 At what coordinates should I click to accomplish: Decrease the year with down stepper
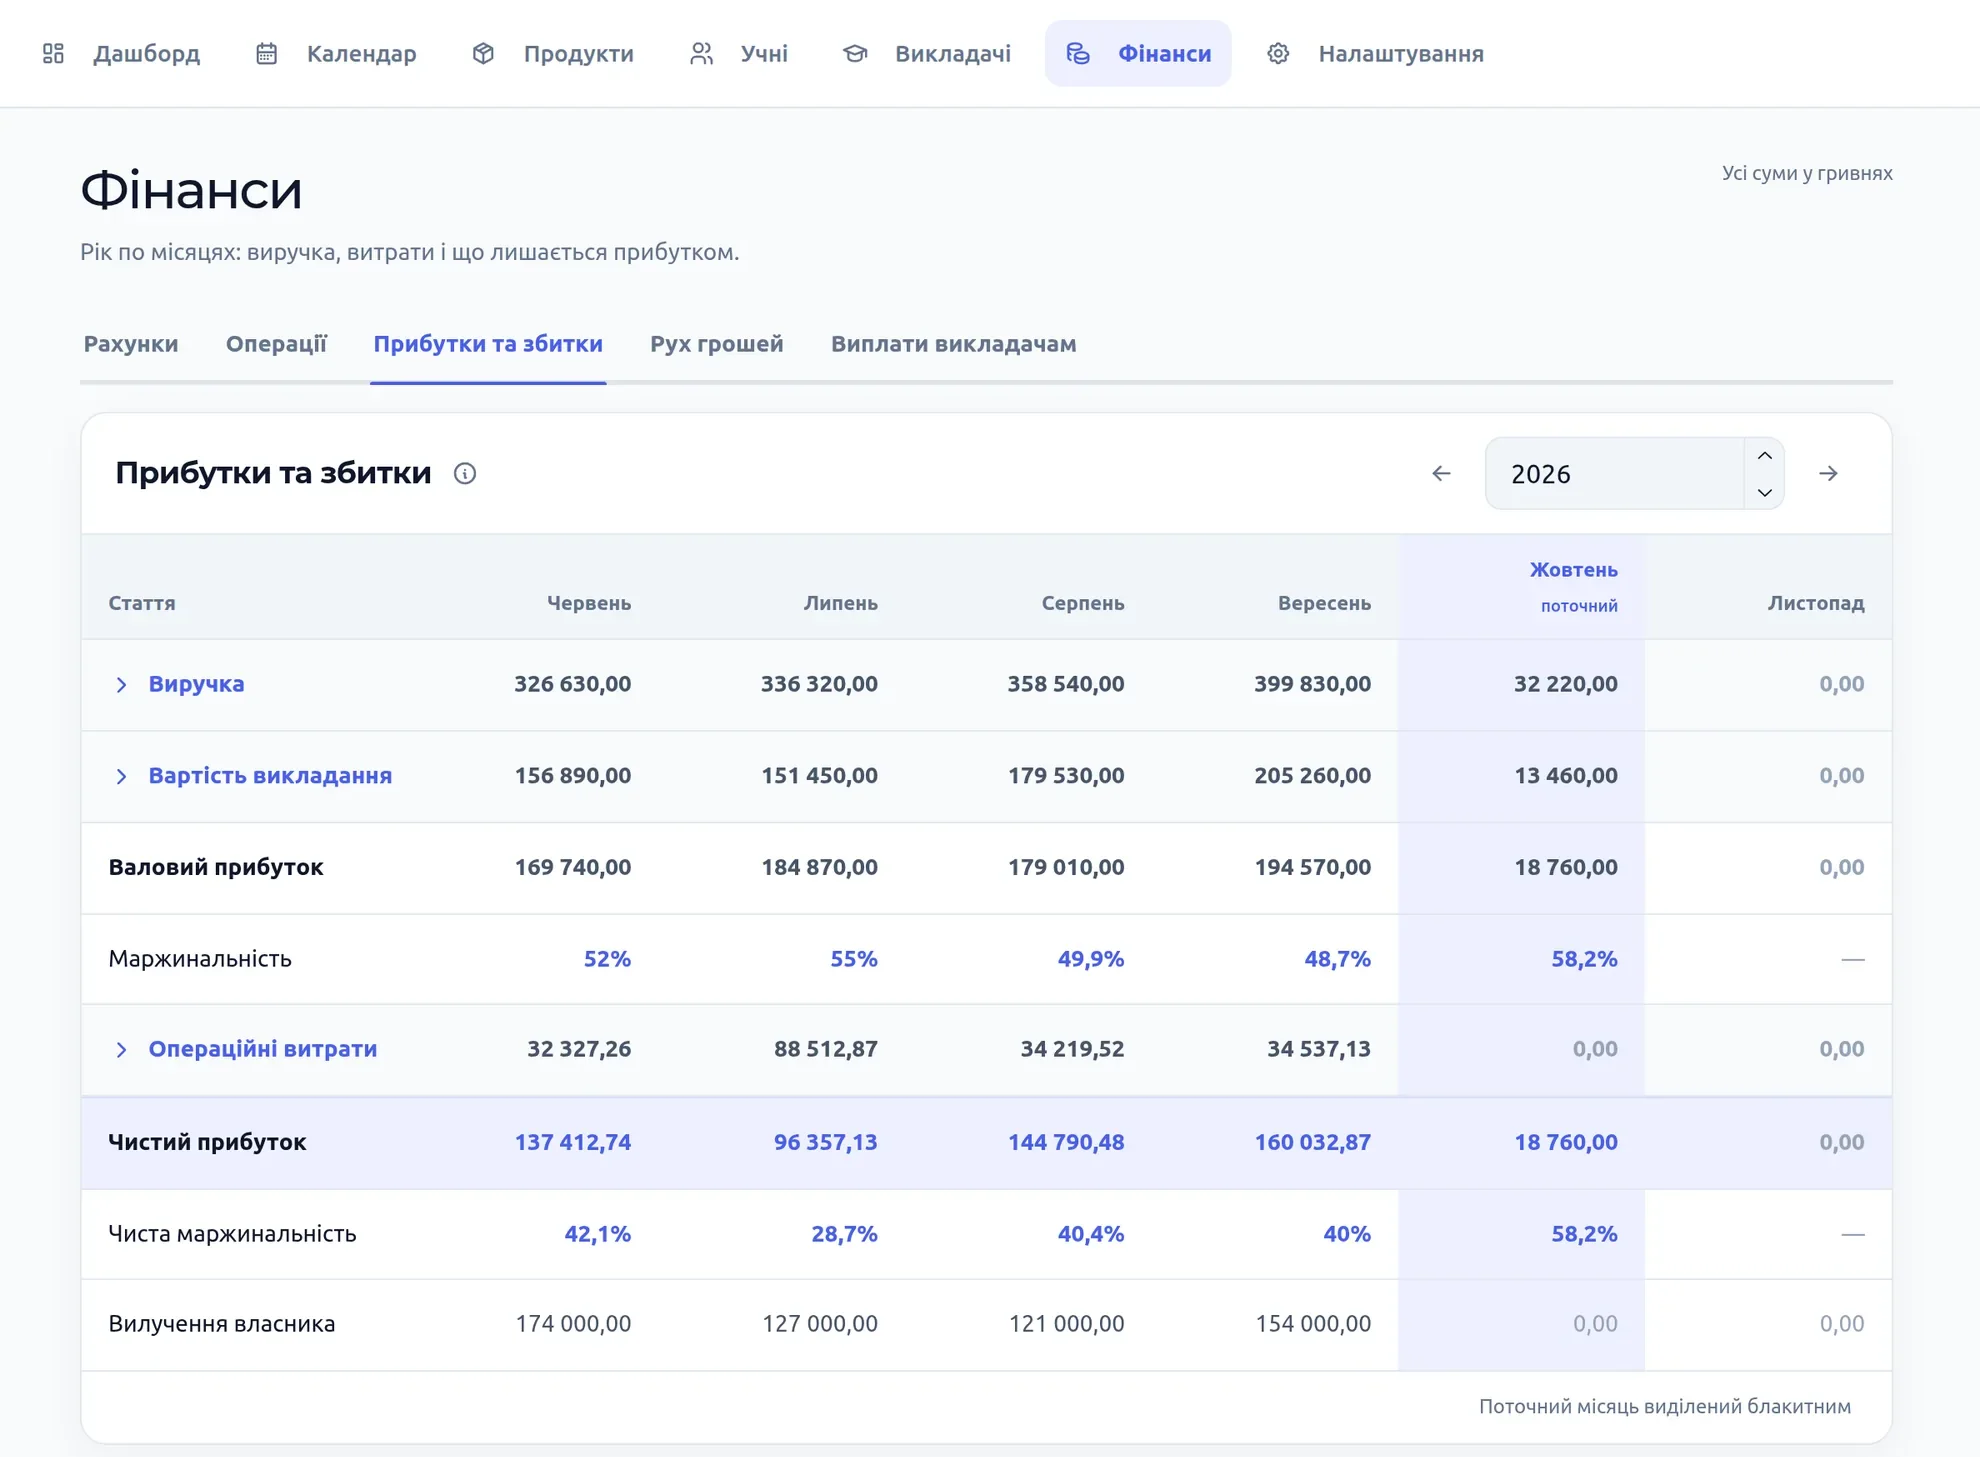tap(1765, 492)
